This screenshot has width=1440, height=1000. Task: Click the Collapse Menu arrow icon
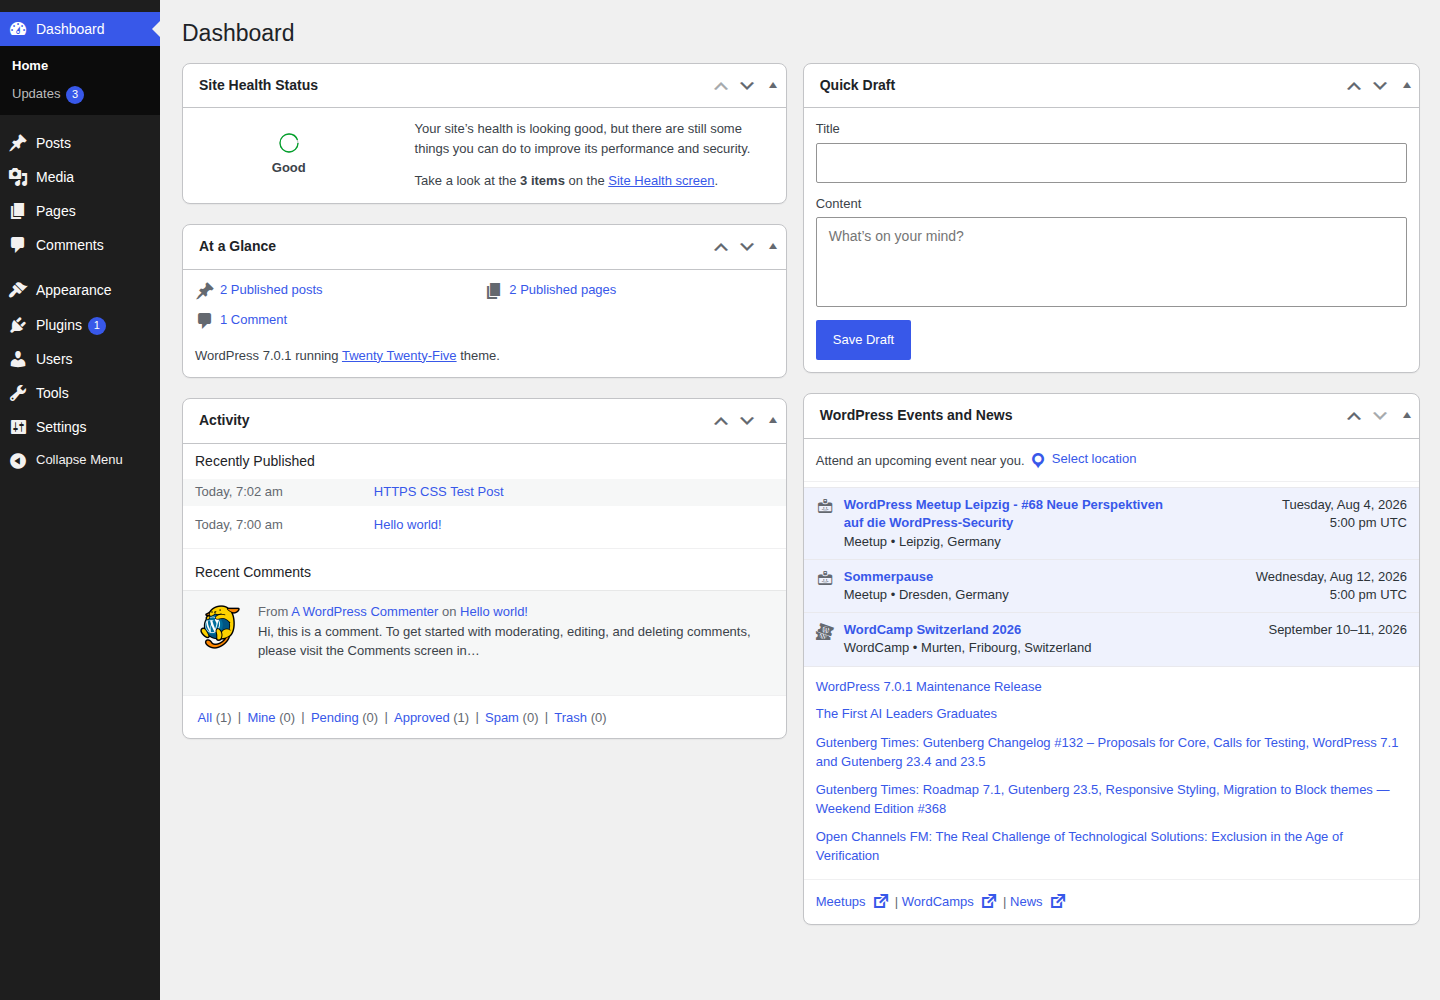coord(18,460)
